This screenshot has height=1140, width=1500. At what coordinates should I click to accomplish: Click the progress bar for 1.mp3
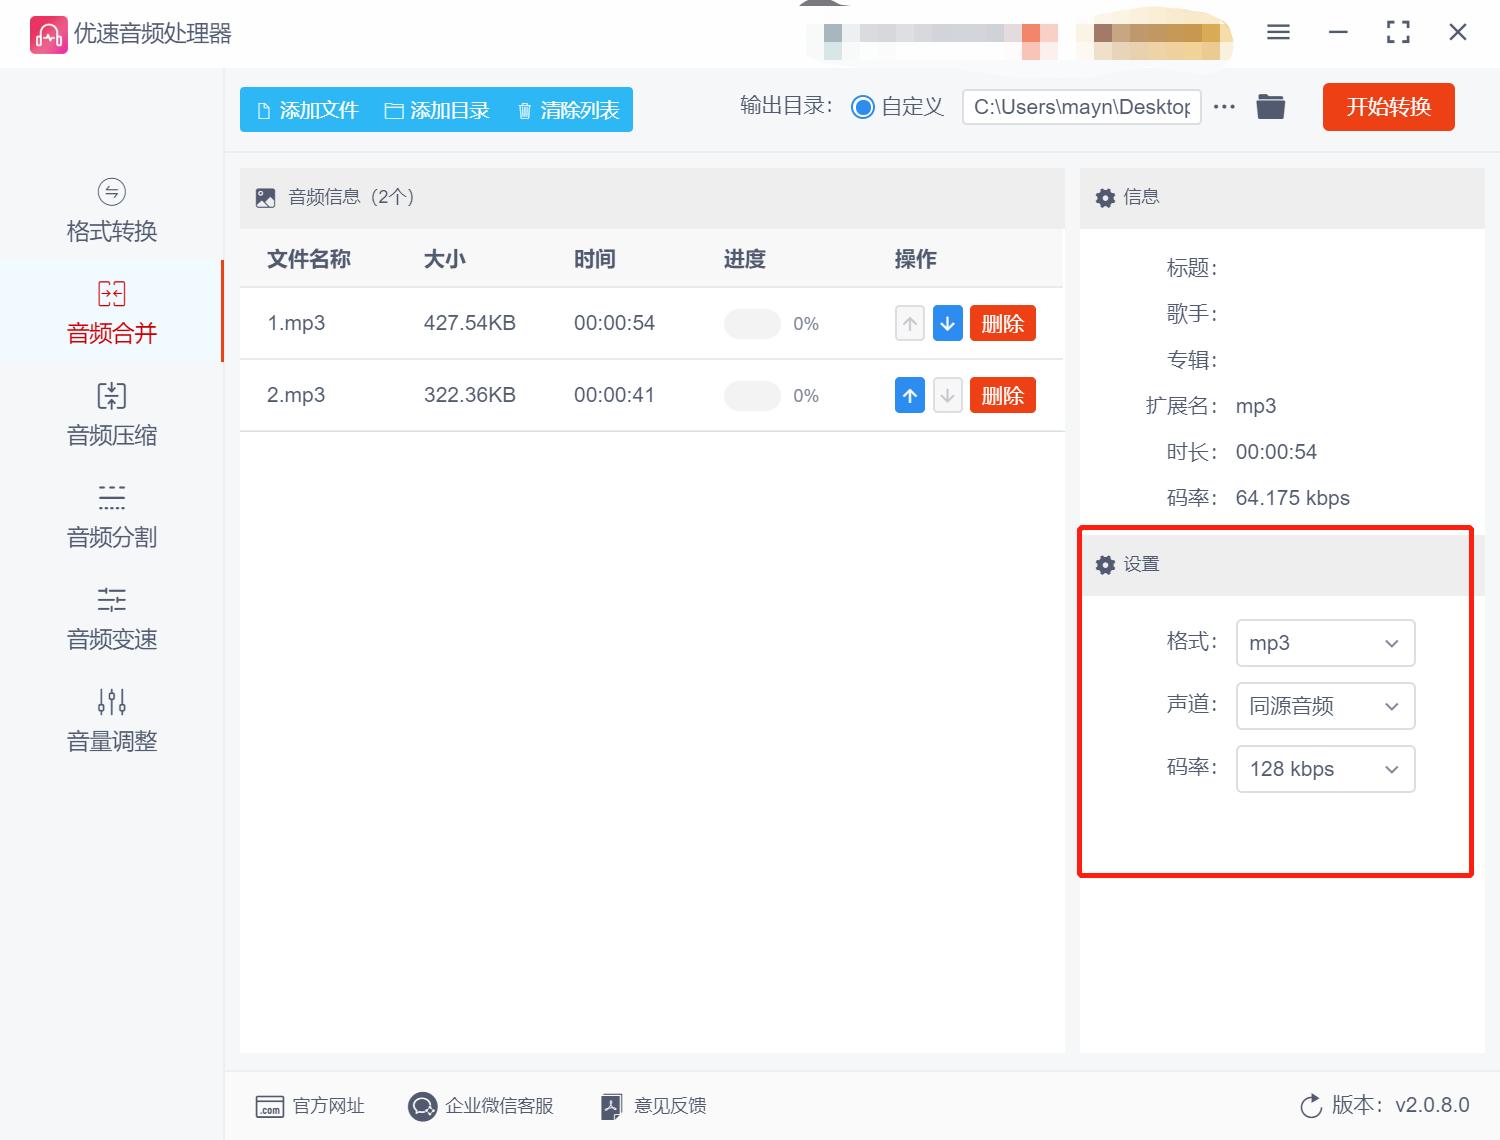tap(752, 323)
